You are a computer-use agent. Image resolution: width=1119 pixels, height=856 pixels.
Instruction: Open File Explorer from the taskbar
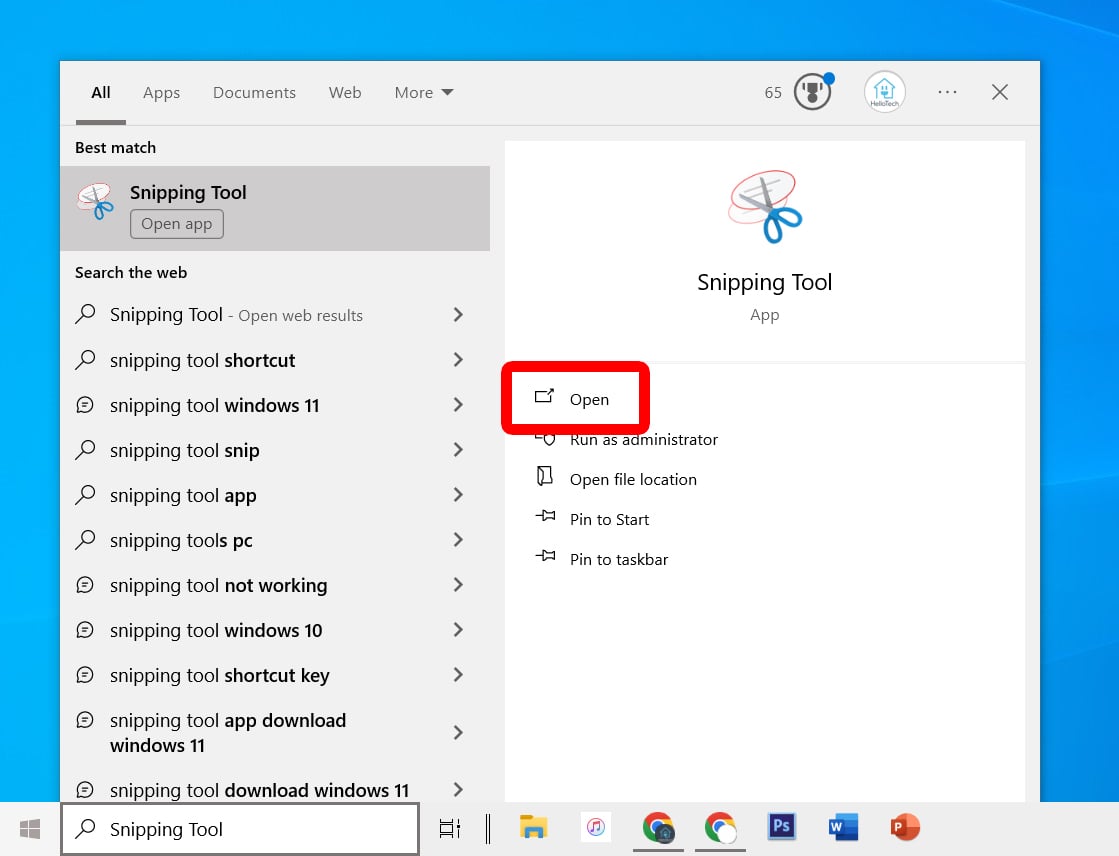[x=533, y=828]
